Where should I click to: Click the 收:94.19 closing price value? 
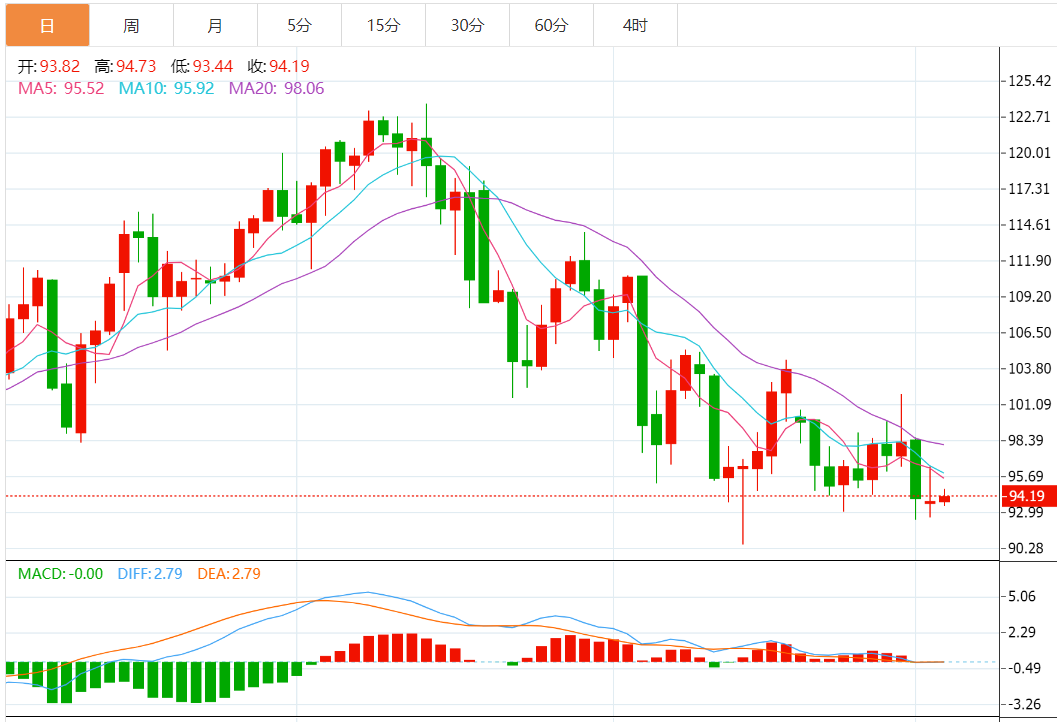pos(278,66)
